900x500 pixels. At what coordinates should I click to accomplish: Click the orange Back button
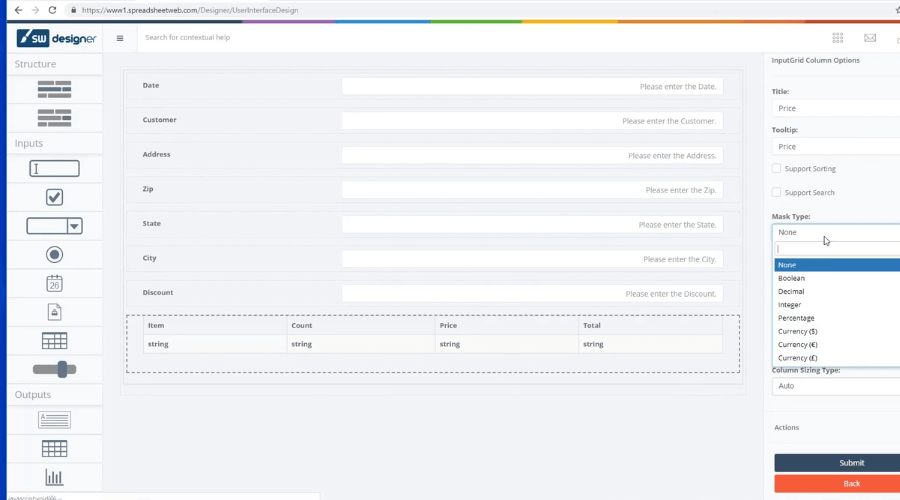point(837,483)
